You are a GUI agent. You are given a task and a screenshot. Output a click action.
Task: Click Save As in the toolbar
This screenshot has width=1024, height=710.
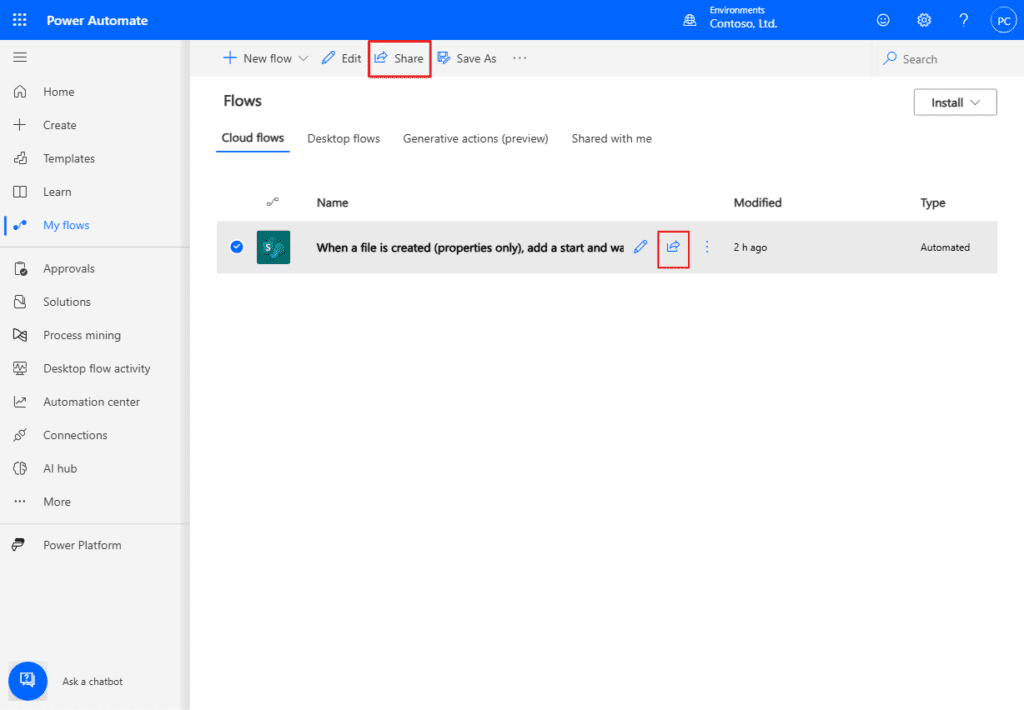[x=467, y=58]
